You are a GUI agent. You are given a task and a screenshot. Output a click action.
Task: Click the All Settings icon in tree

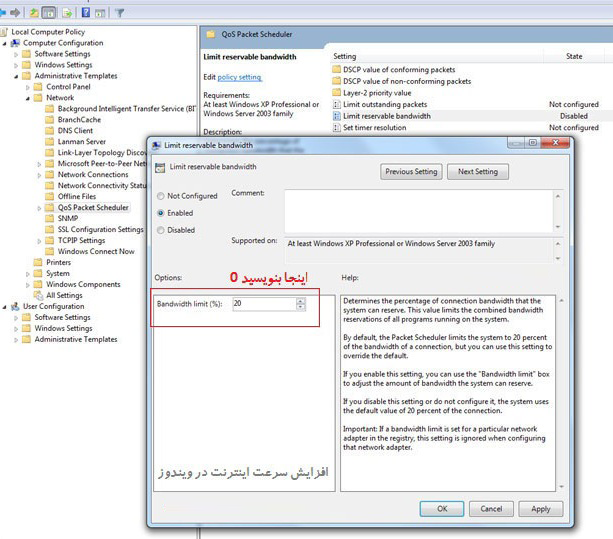tap(38, 295)
